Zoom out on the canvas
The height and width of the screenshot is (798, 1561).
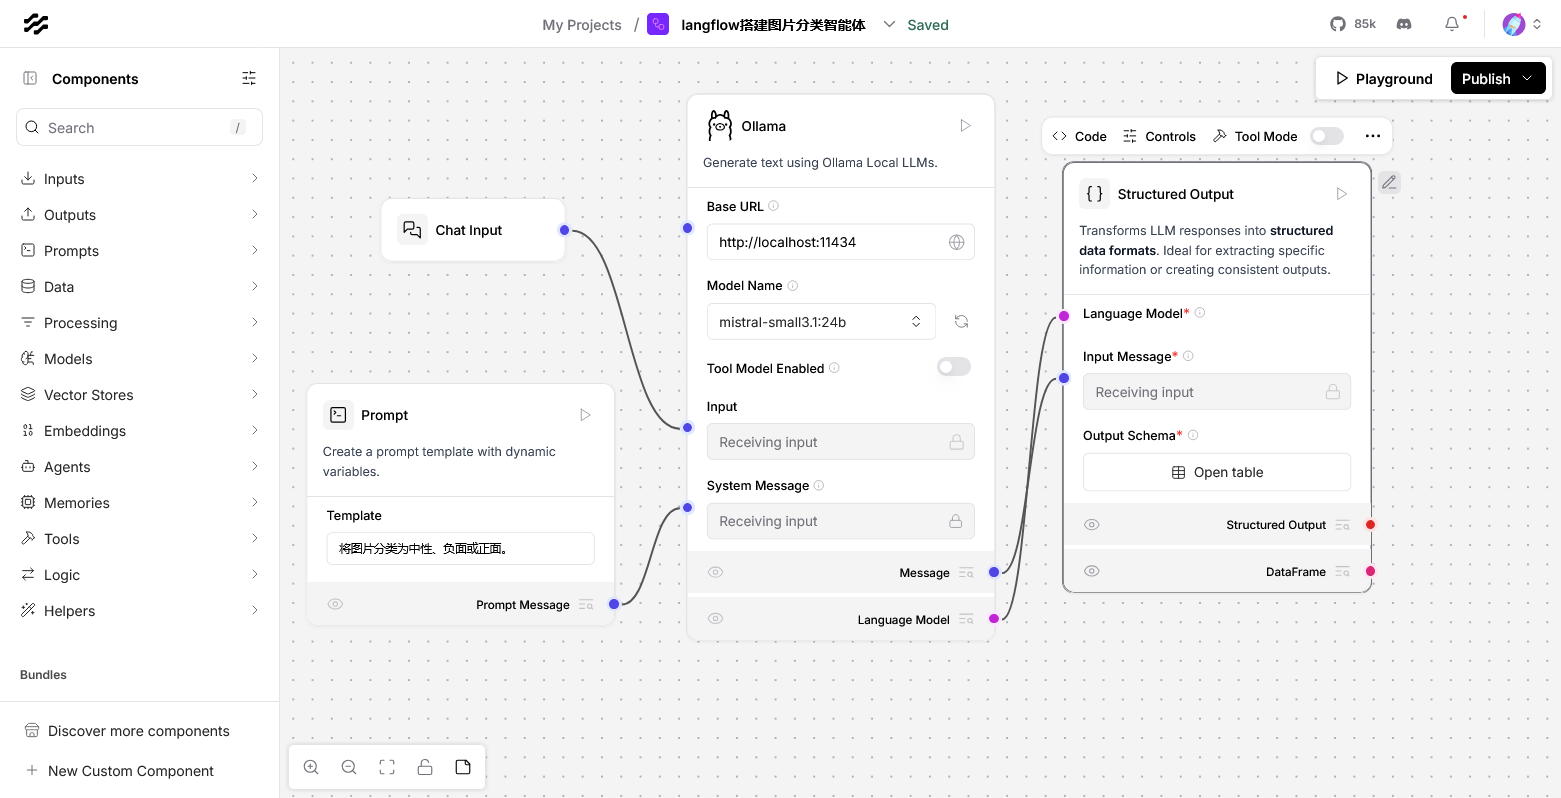(x=349, y=767)
